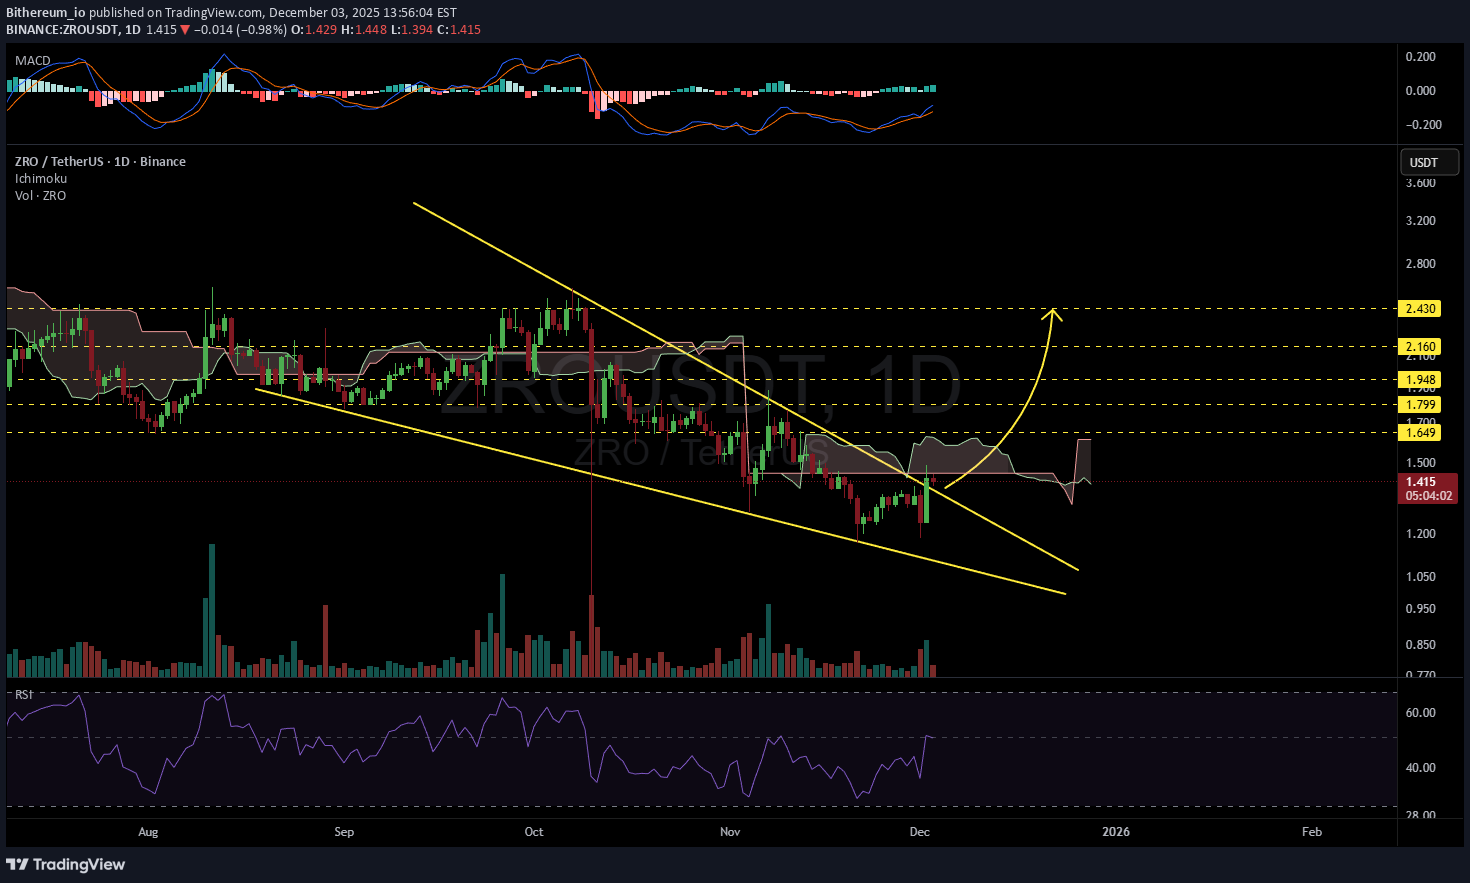Click the 60.00 level on RSI scale
1470x883 pixels.
pos(1420,713)
